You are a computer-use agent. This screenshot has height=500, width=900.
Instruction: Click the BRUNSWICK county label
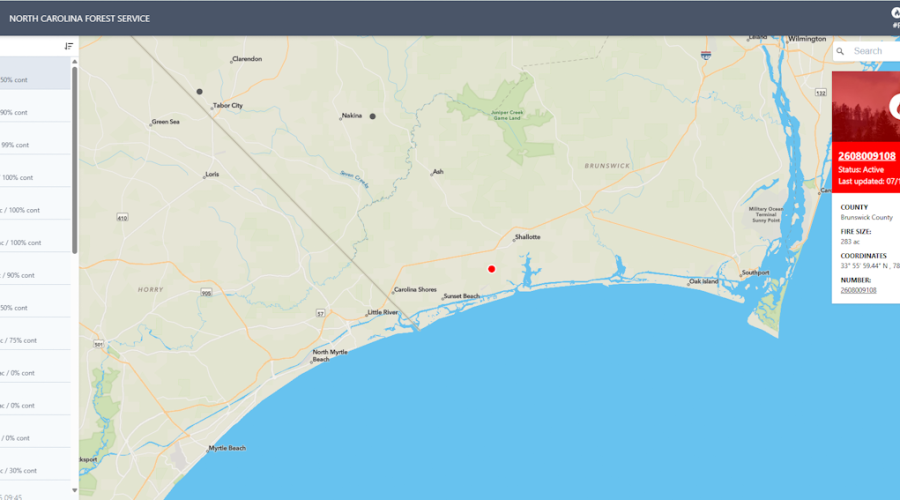[x=607, y=166]
